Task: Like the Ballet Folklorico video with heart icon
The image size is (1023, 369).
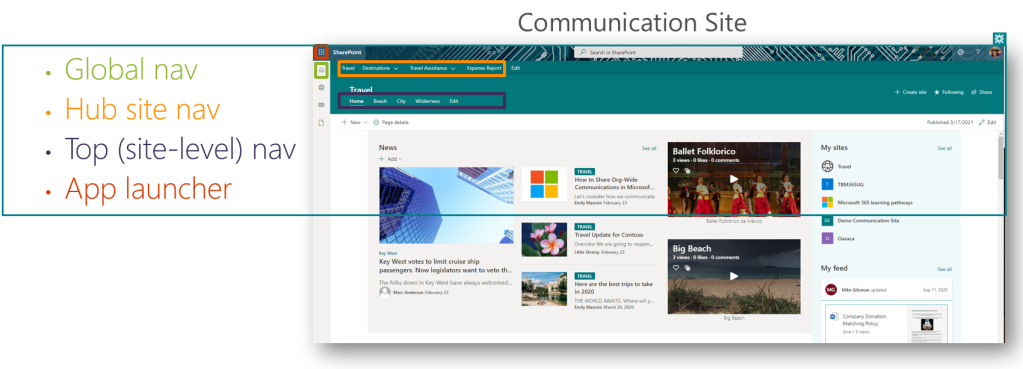Action: click(676, 170)
